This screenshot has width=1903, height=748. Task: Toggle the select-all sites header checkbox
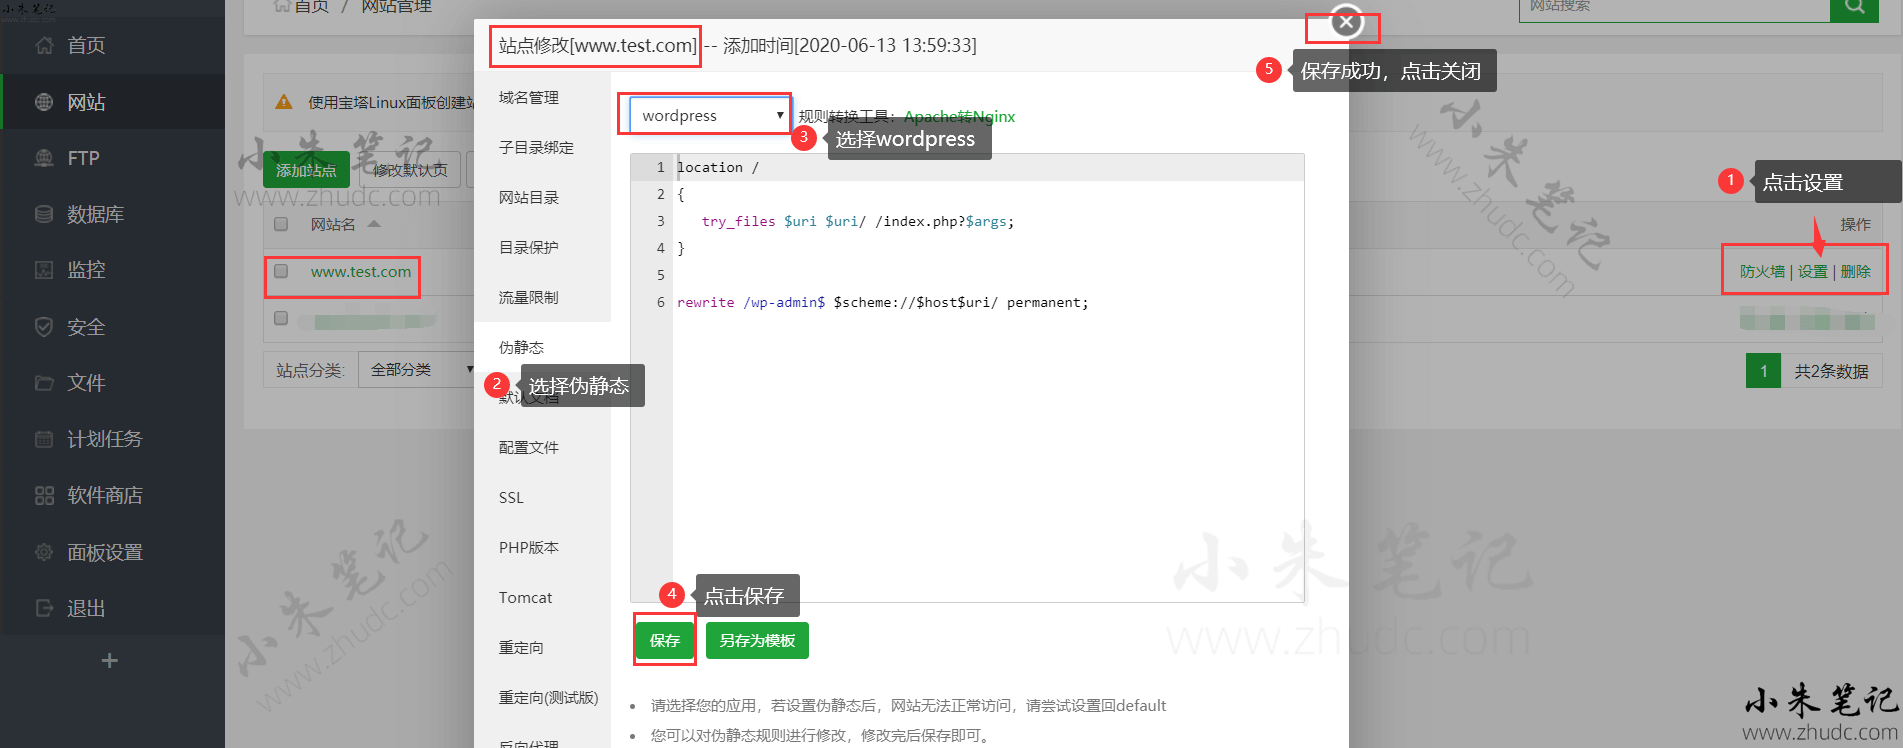(x=281, y=224)
